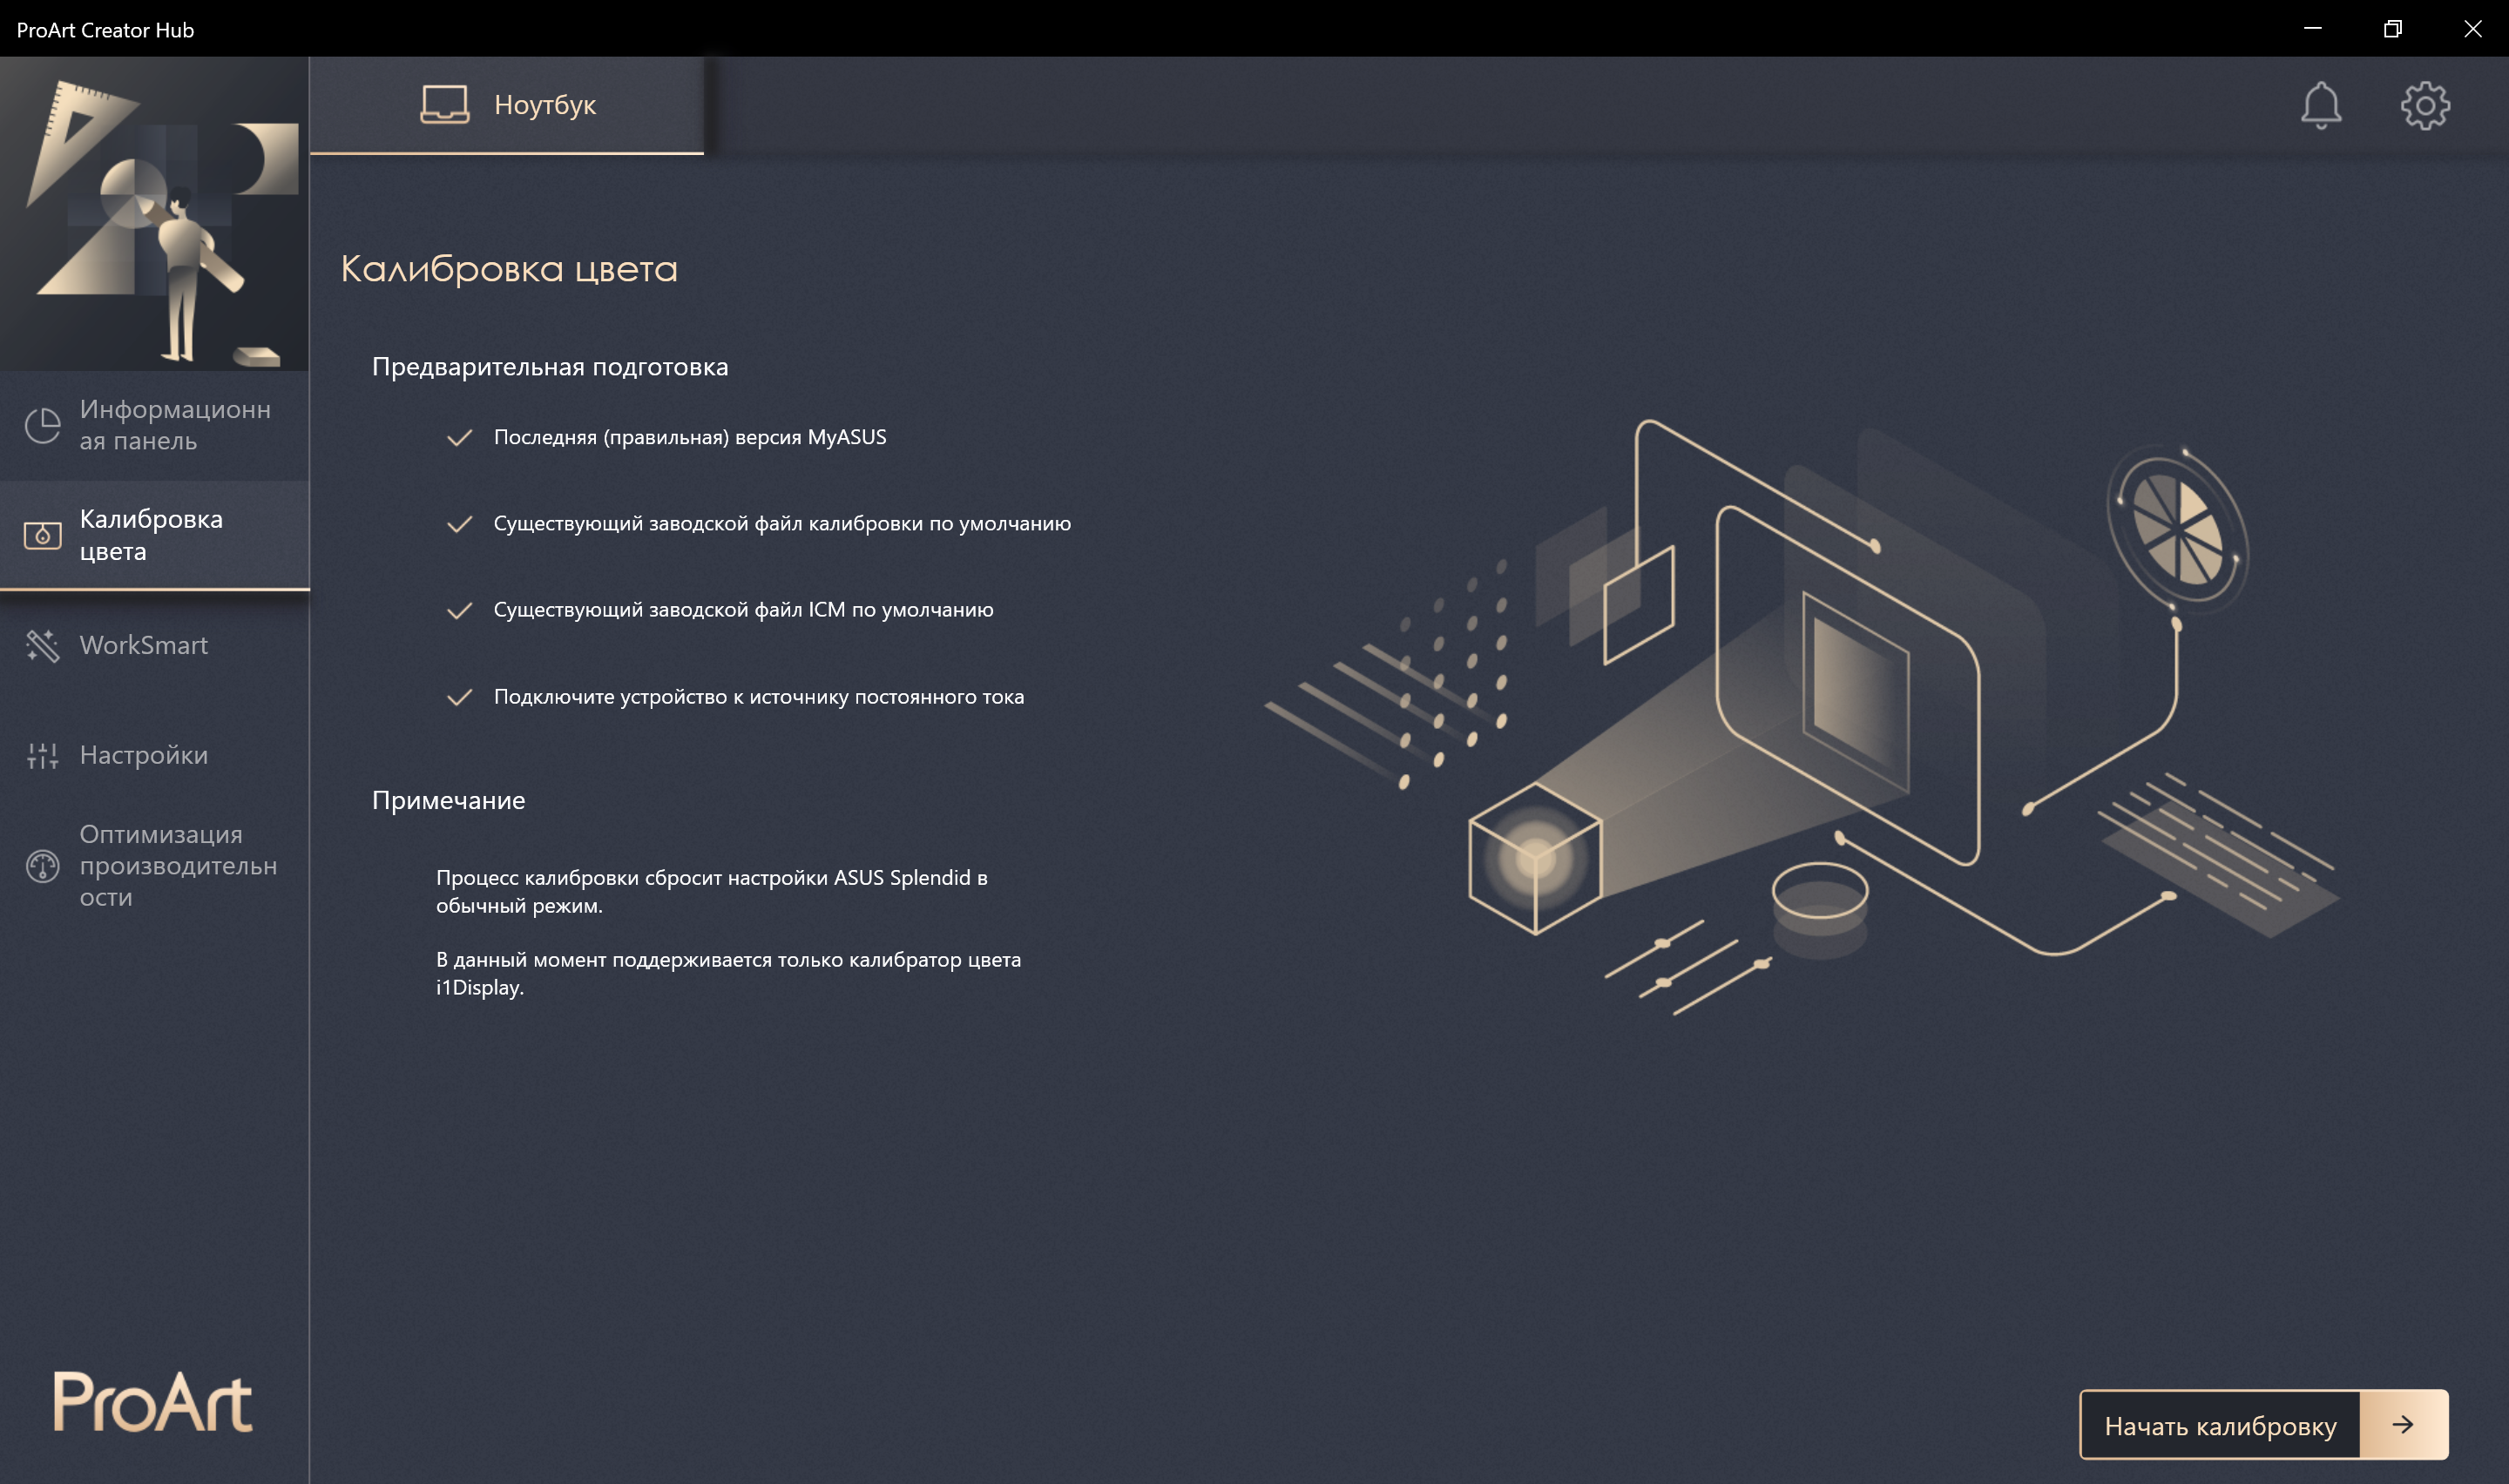The height and width of the screenshot is (1484, 2509).
Task: Click the arrow icon on the start calibration button
Action: [2402, 1424]
